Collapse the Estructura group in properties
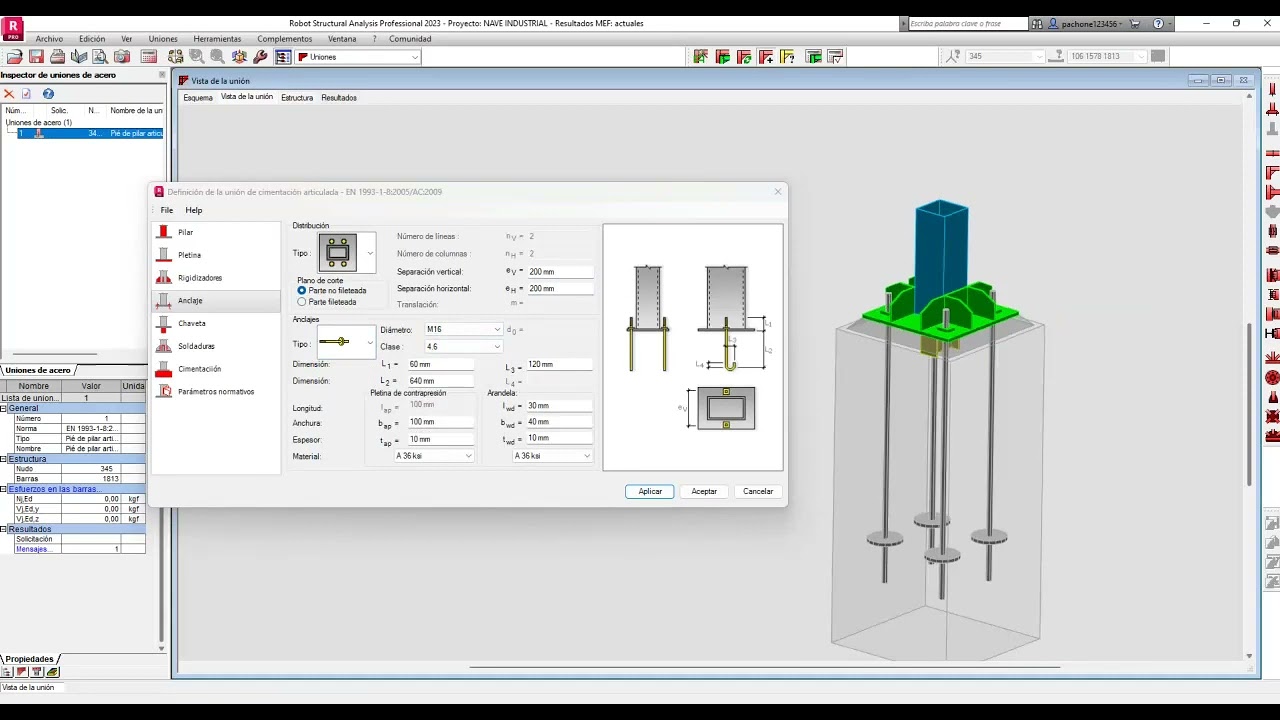This screenshot has height=720, width=1280. (x=4, y=459)
